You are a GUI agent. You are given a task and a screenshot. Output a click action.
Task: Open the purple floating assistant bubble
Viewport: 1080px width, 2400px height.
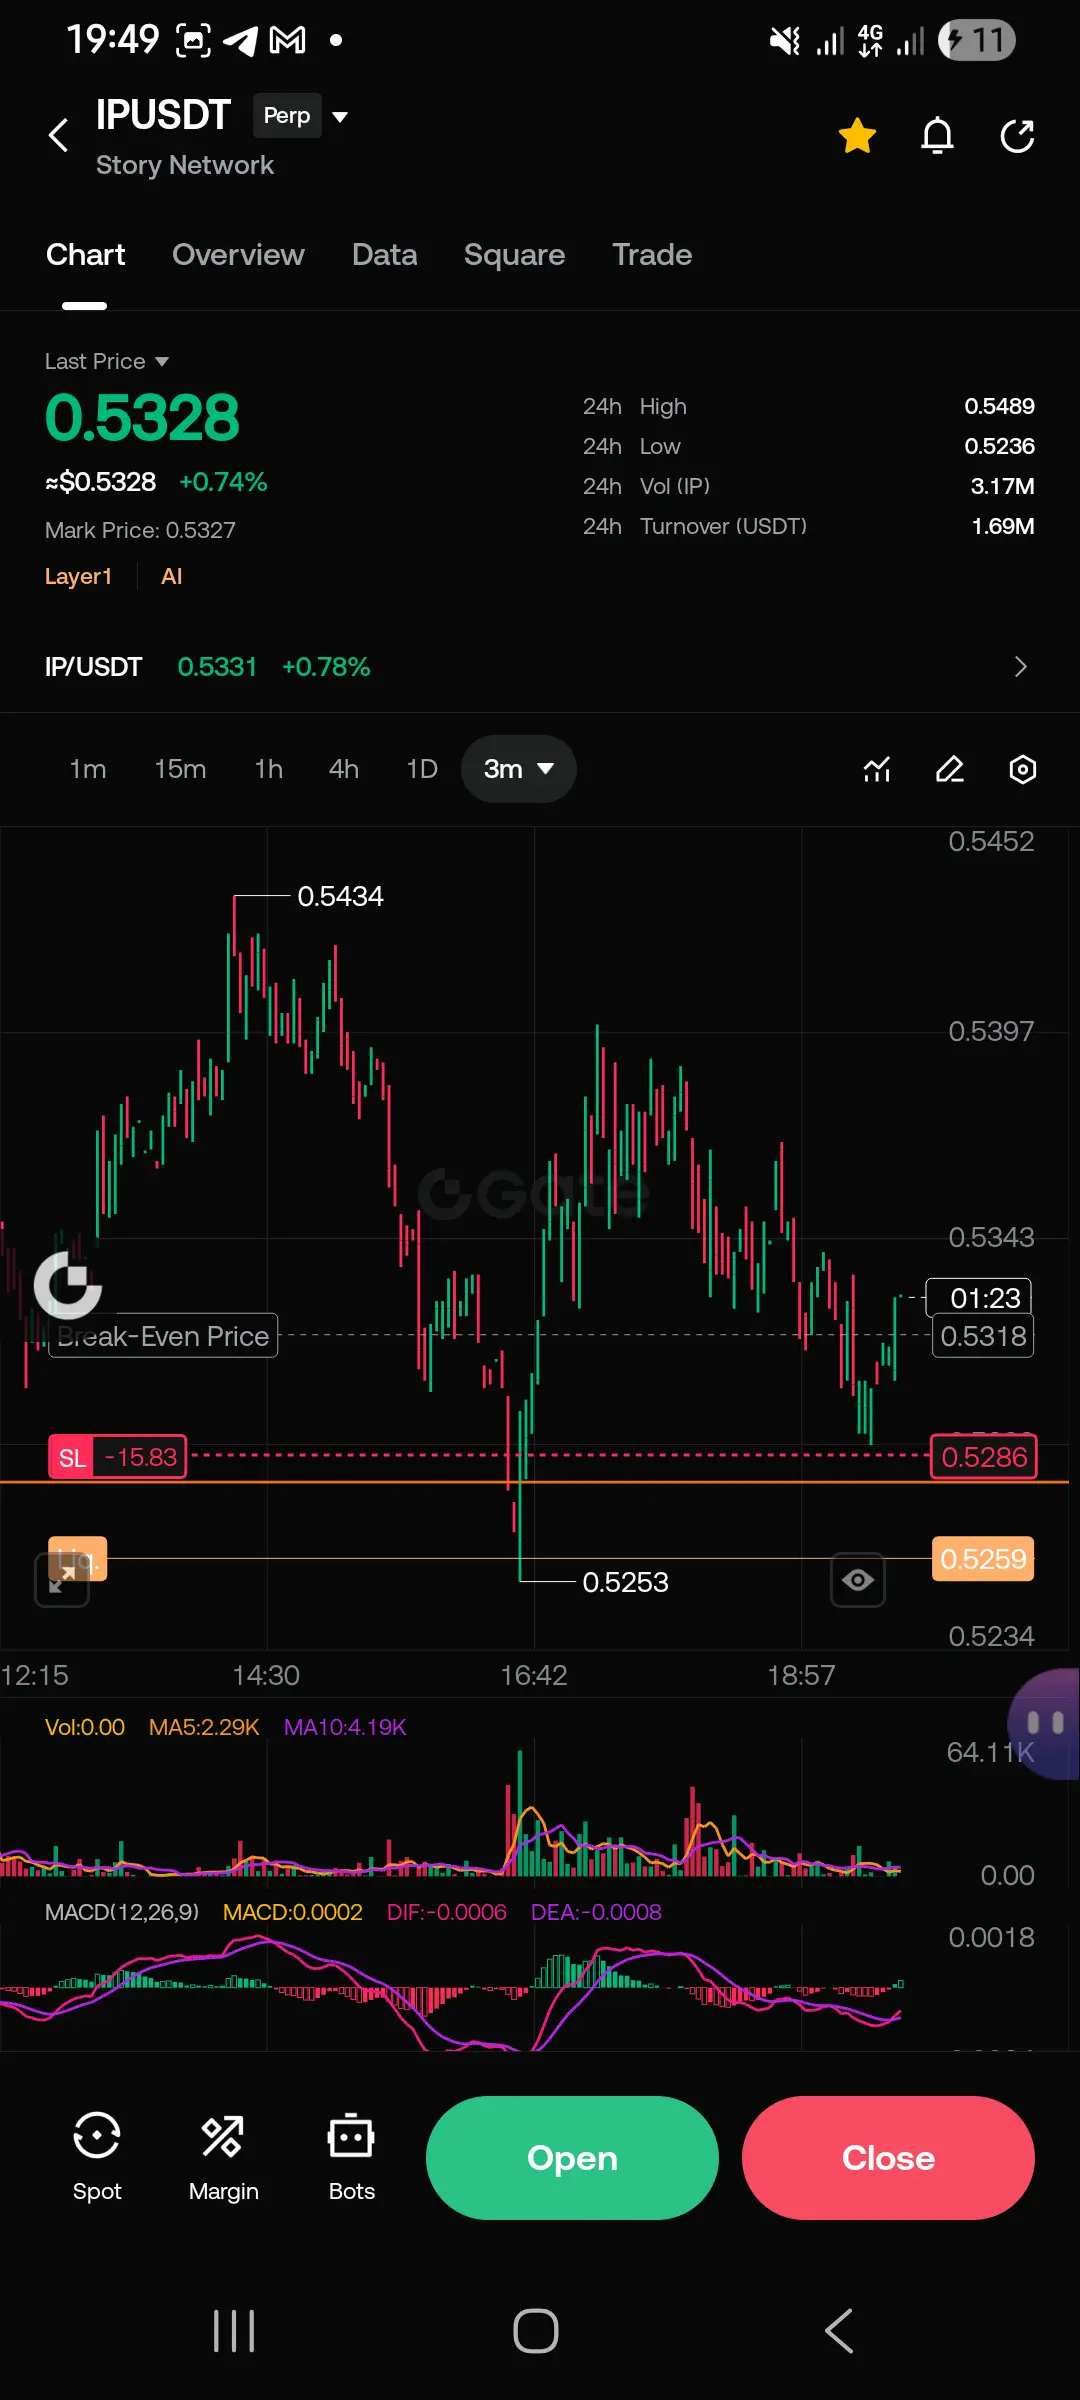pyautogui.click(x=1045, y=1723)
